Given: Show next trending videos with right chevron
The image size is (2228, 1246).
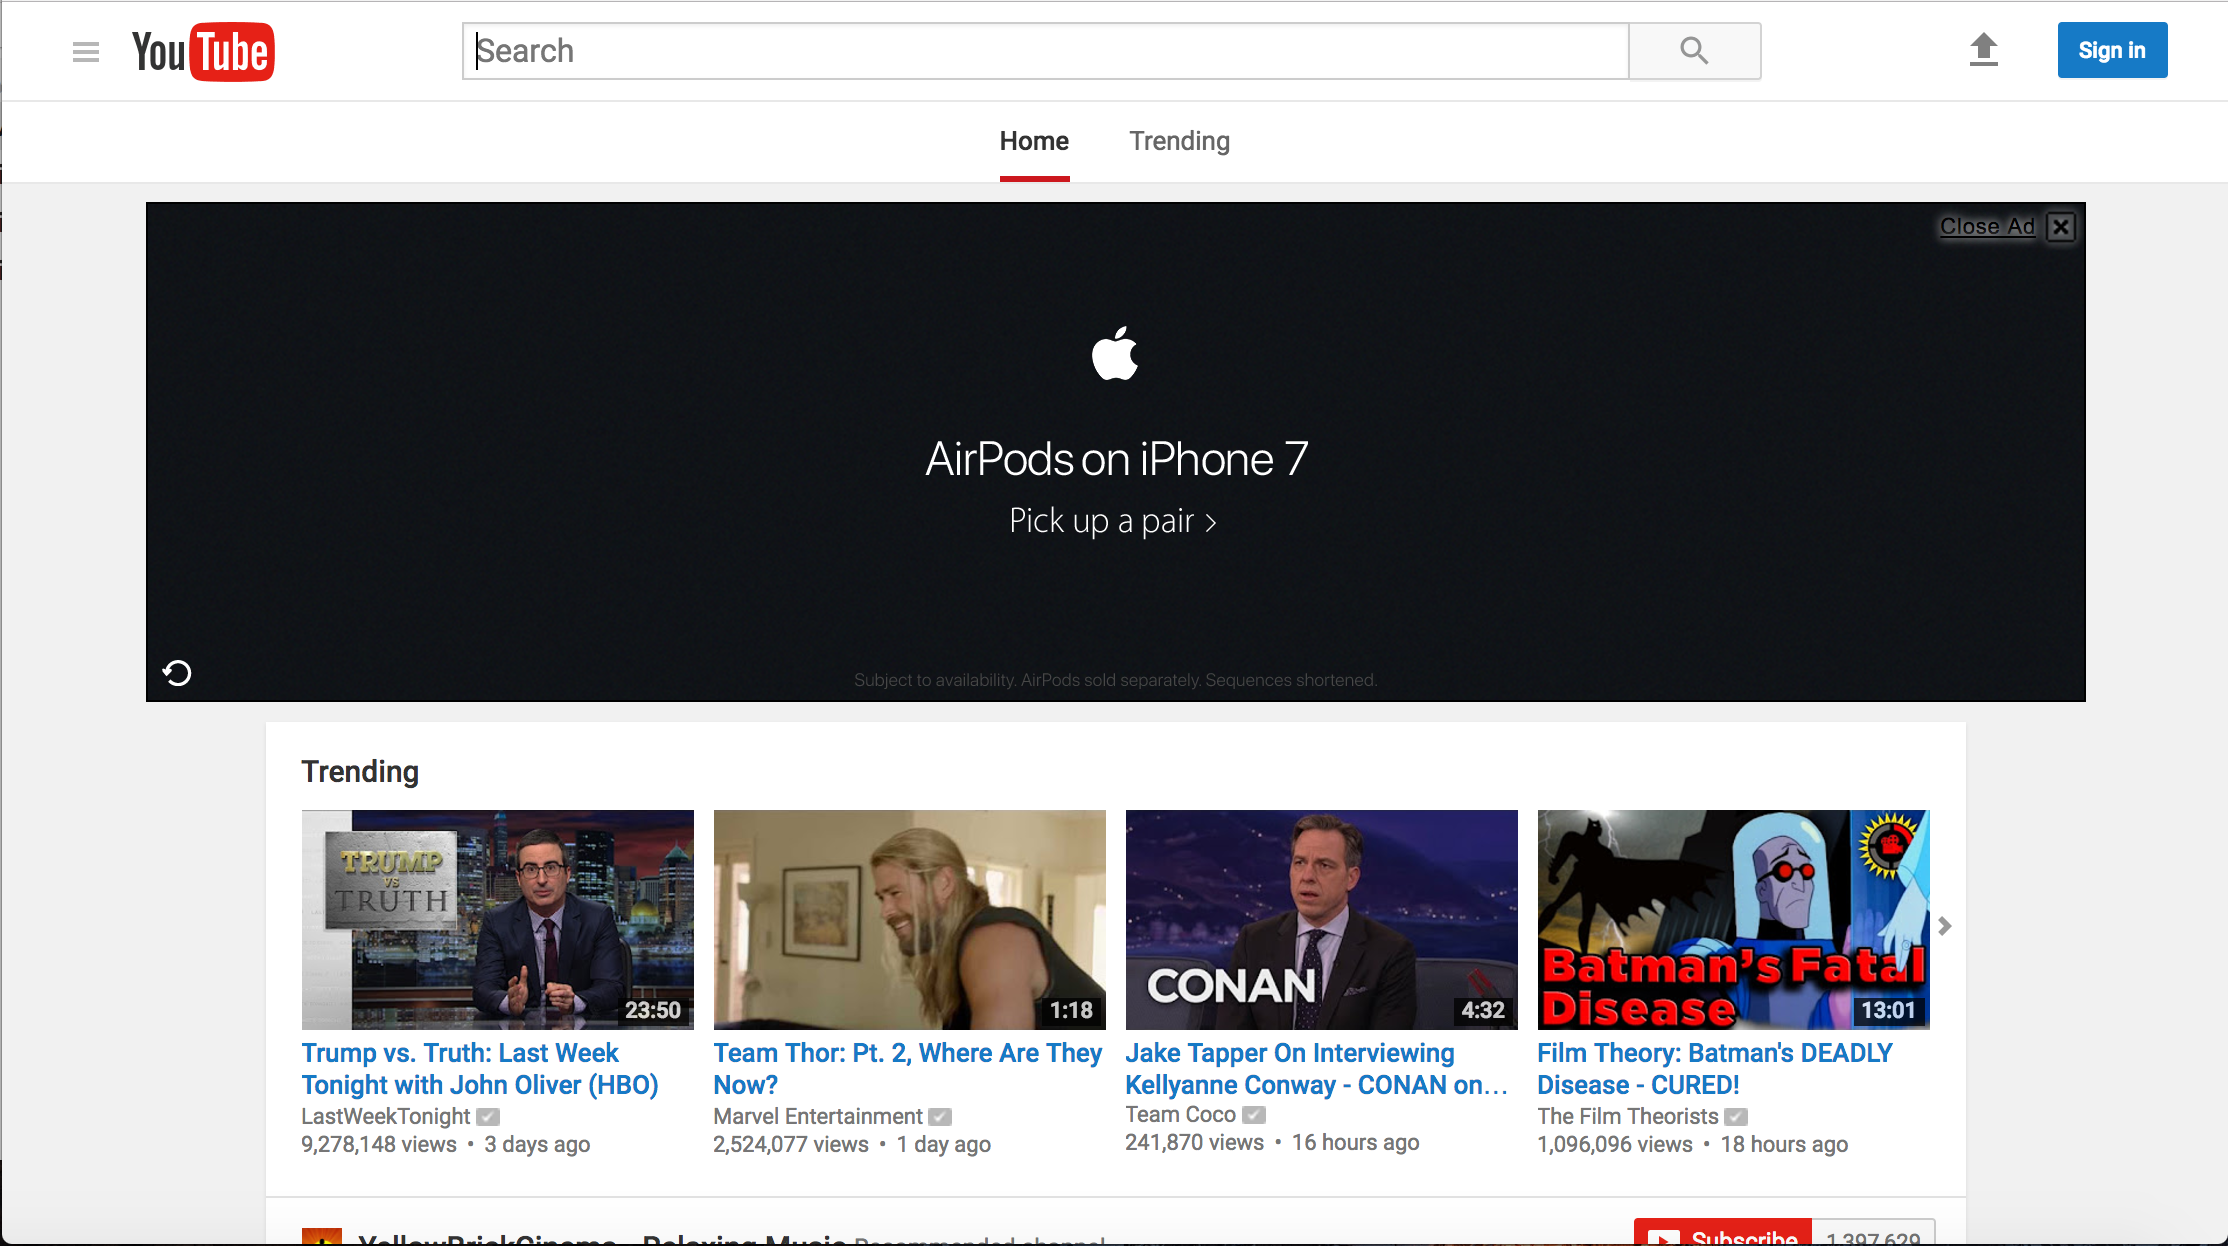Looking at the screenshot, I should coord(1944,926).
